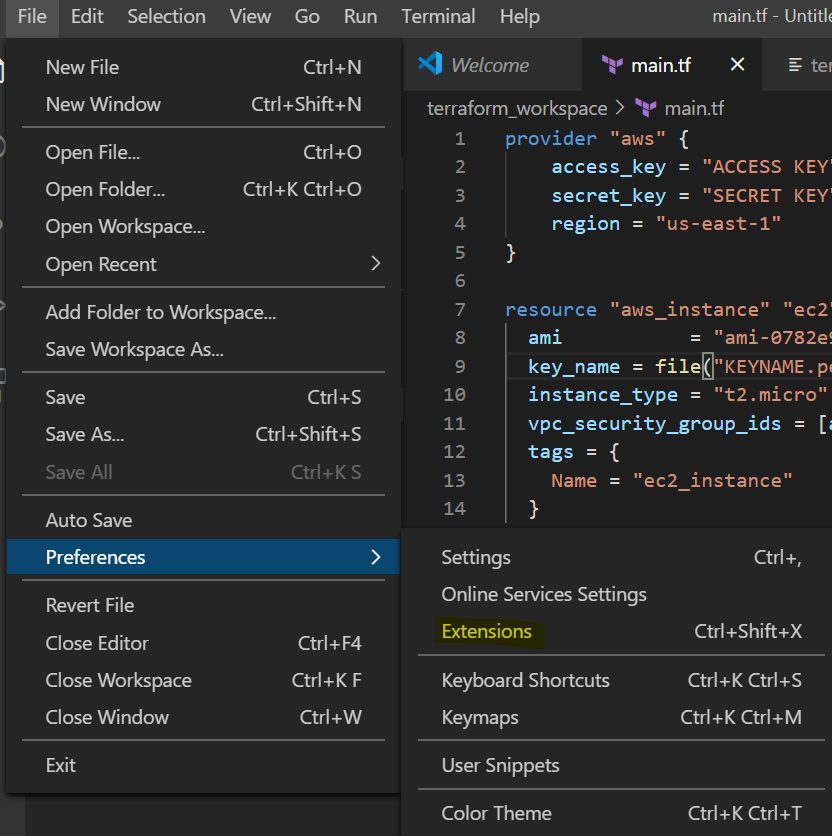This screenshot has width=832, height=836.
Task: Open the File menu in menu bar
Action: pos(32,17)
